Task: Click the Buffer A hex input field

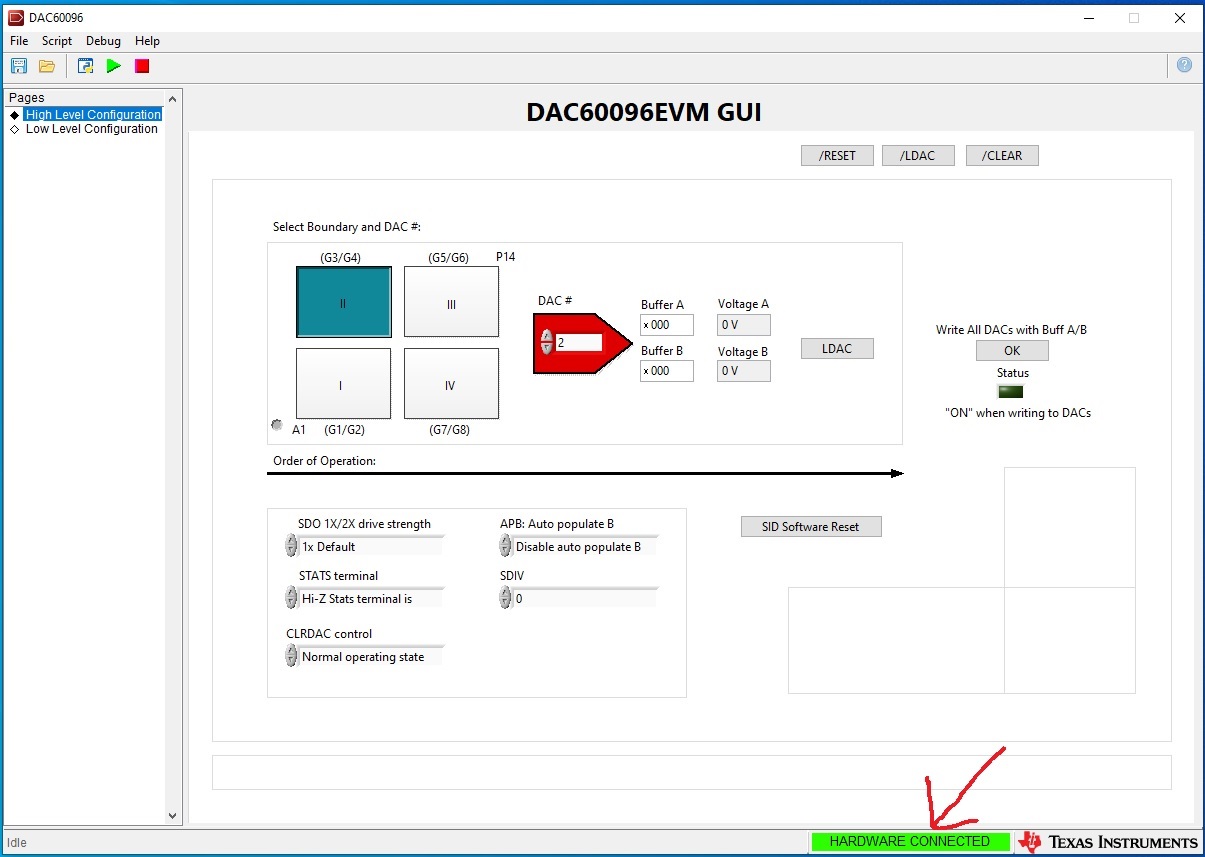Action: click(x=667, y=325)
